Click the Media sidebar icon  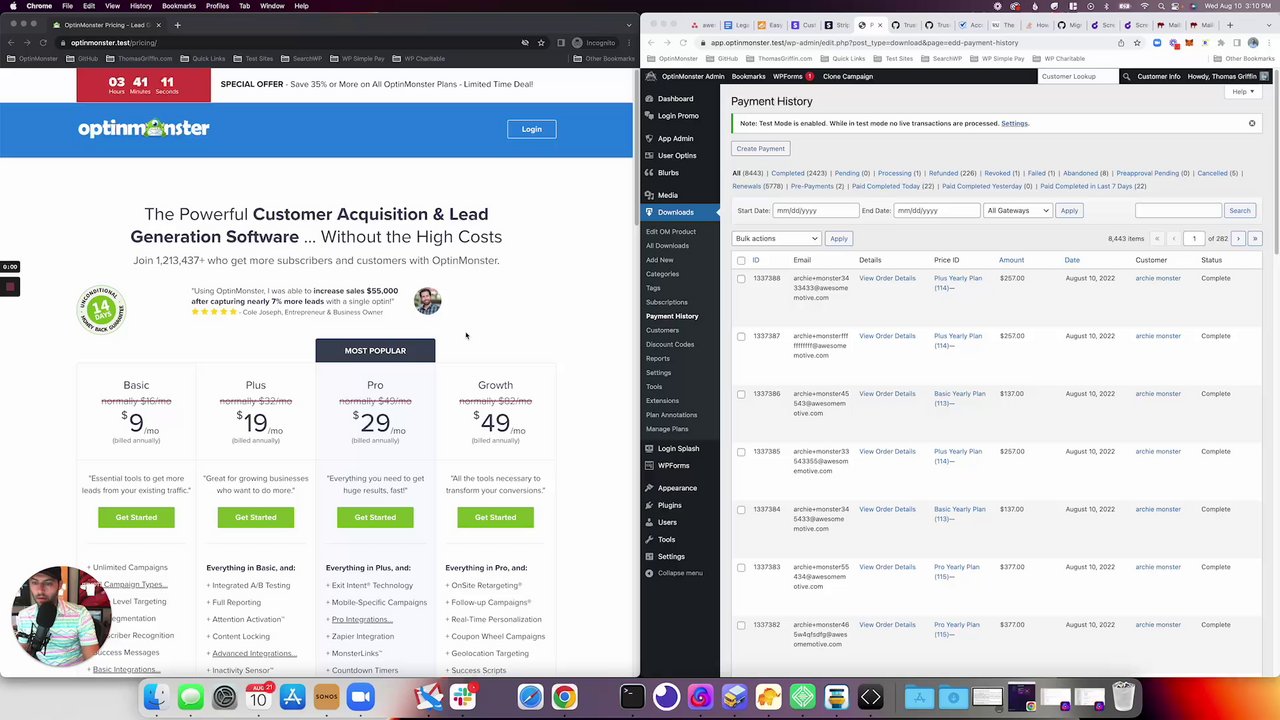click(649, 195)
